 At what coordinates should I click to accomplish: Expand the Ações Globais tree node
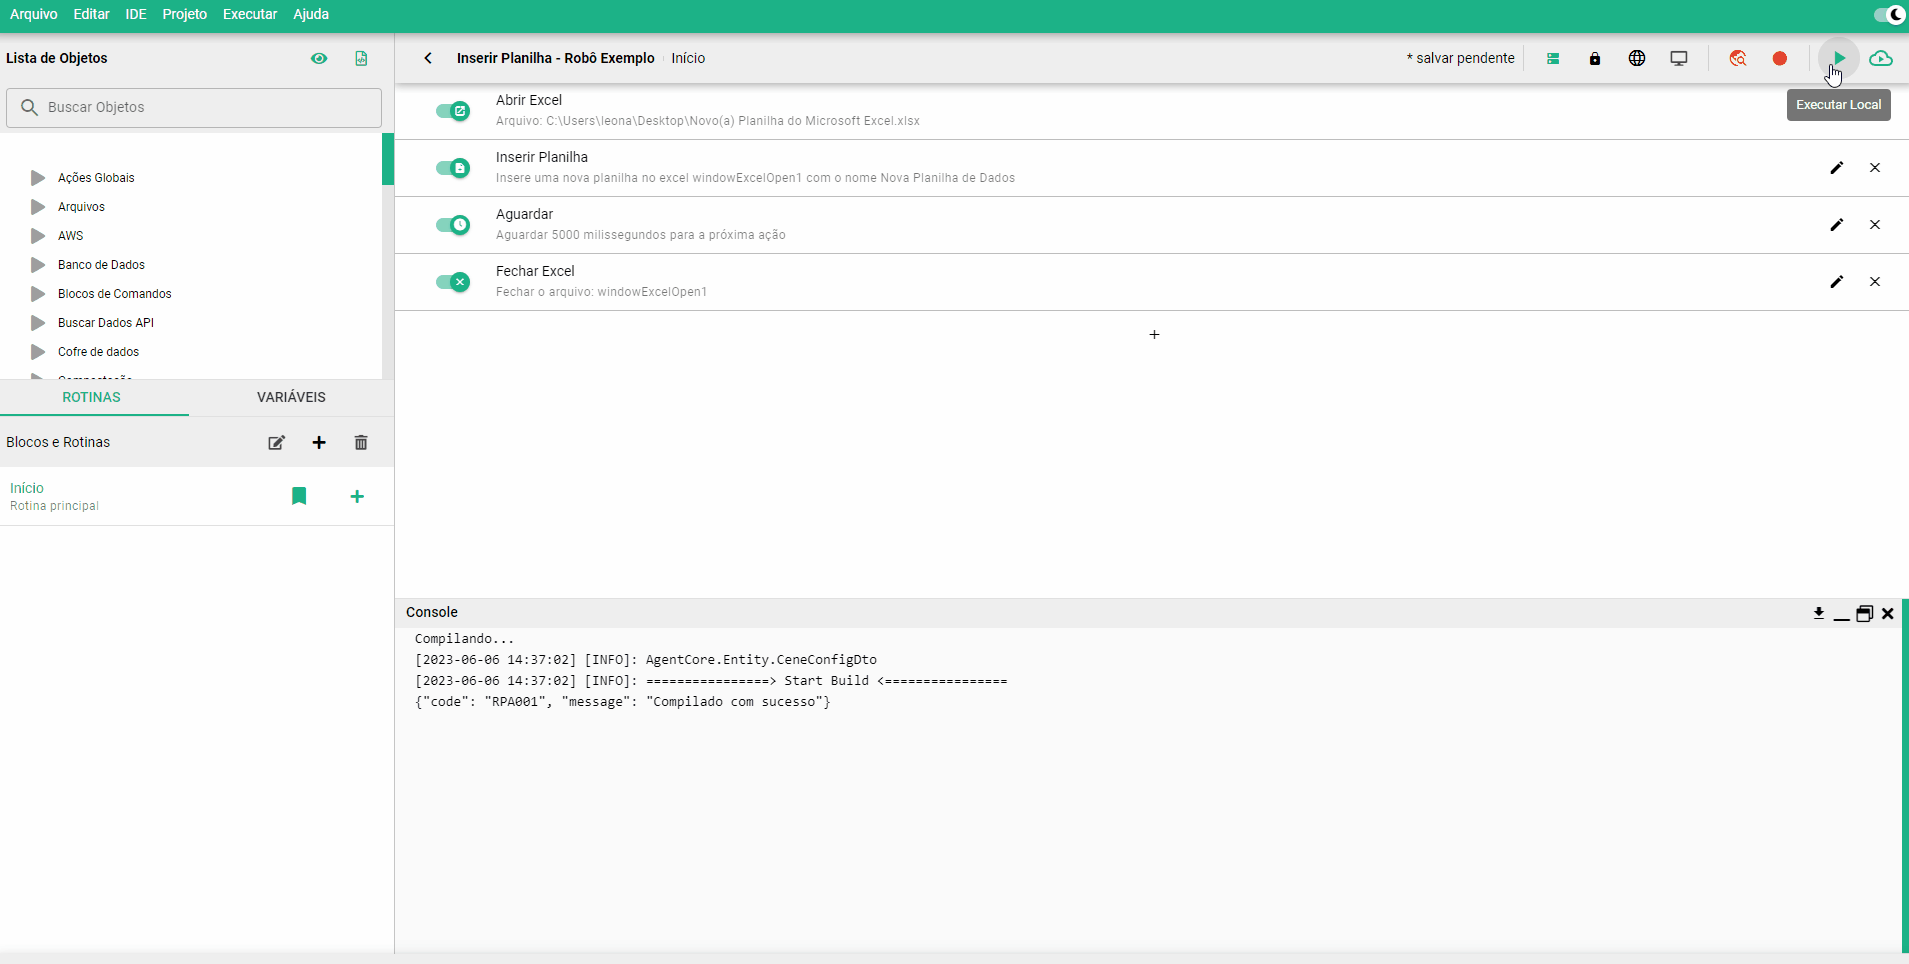(38, 178)
